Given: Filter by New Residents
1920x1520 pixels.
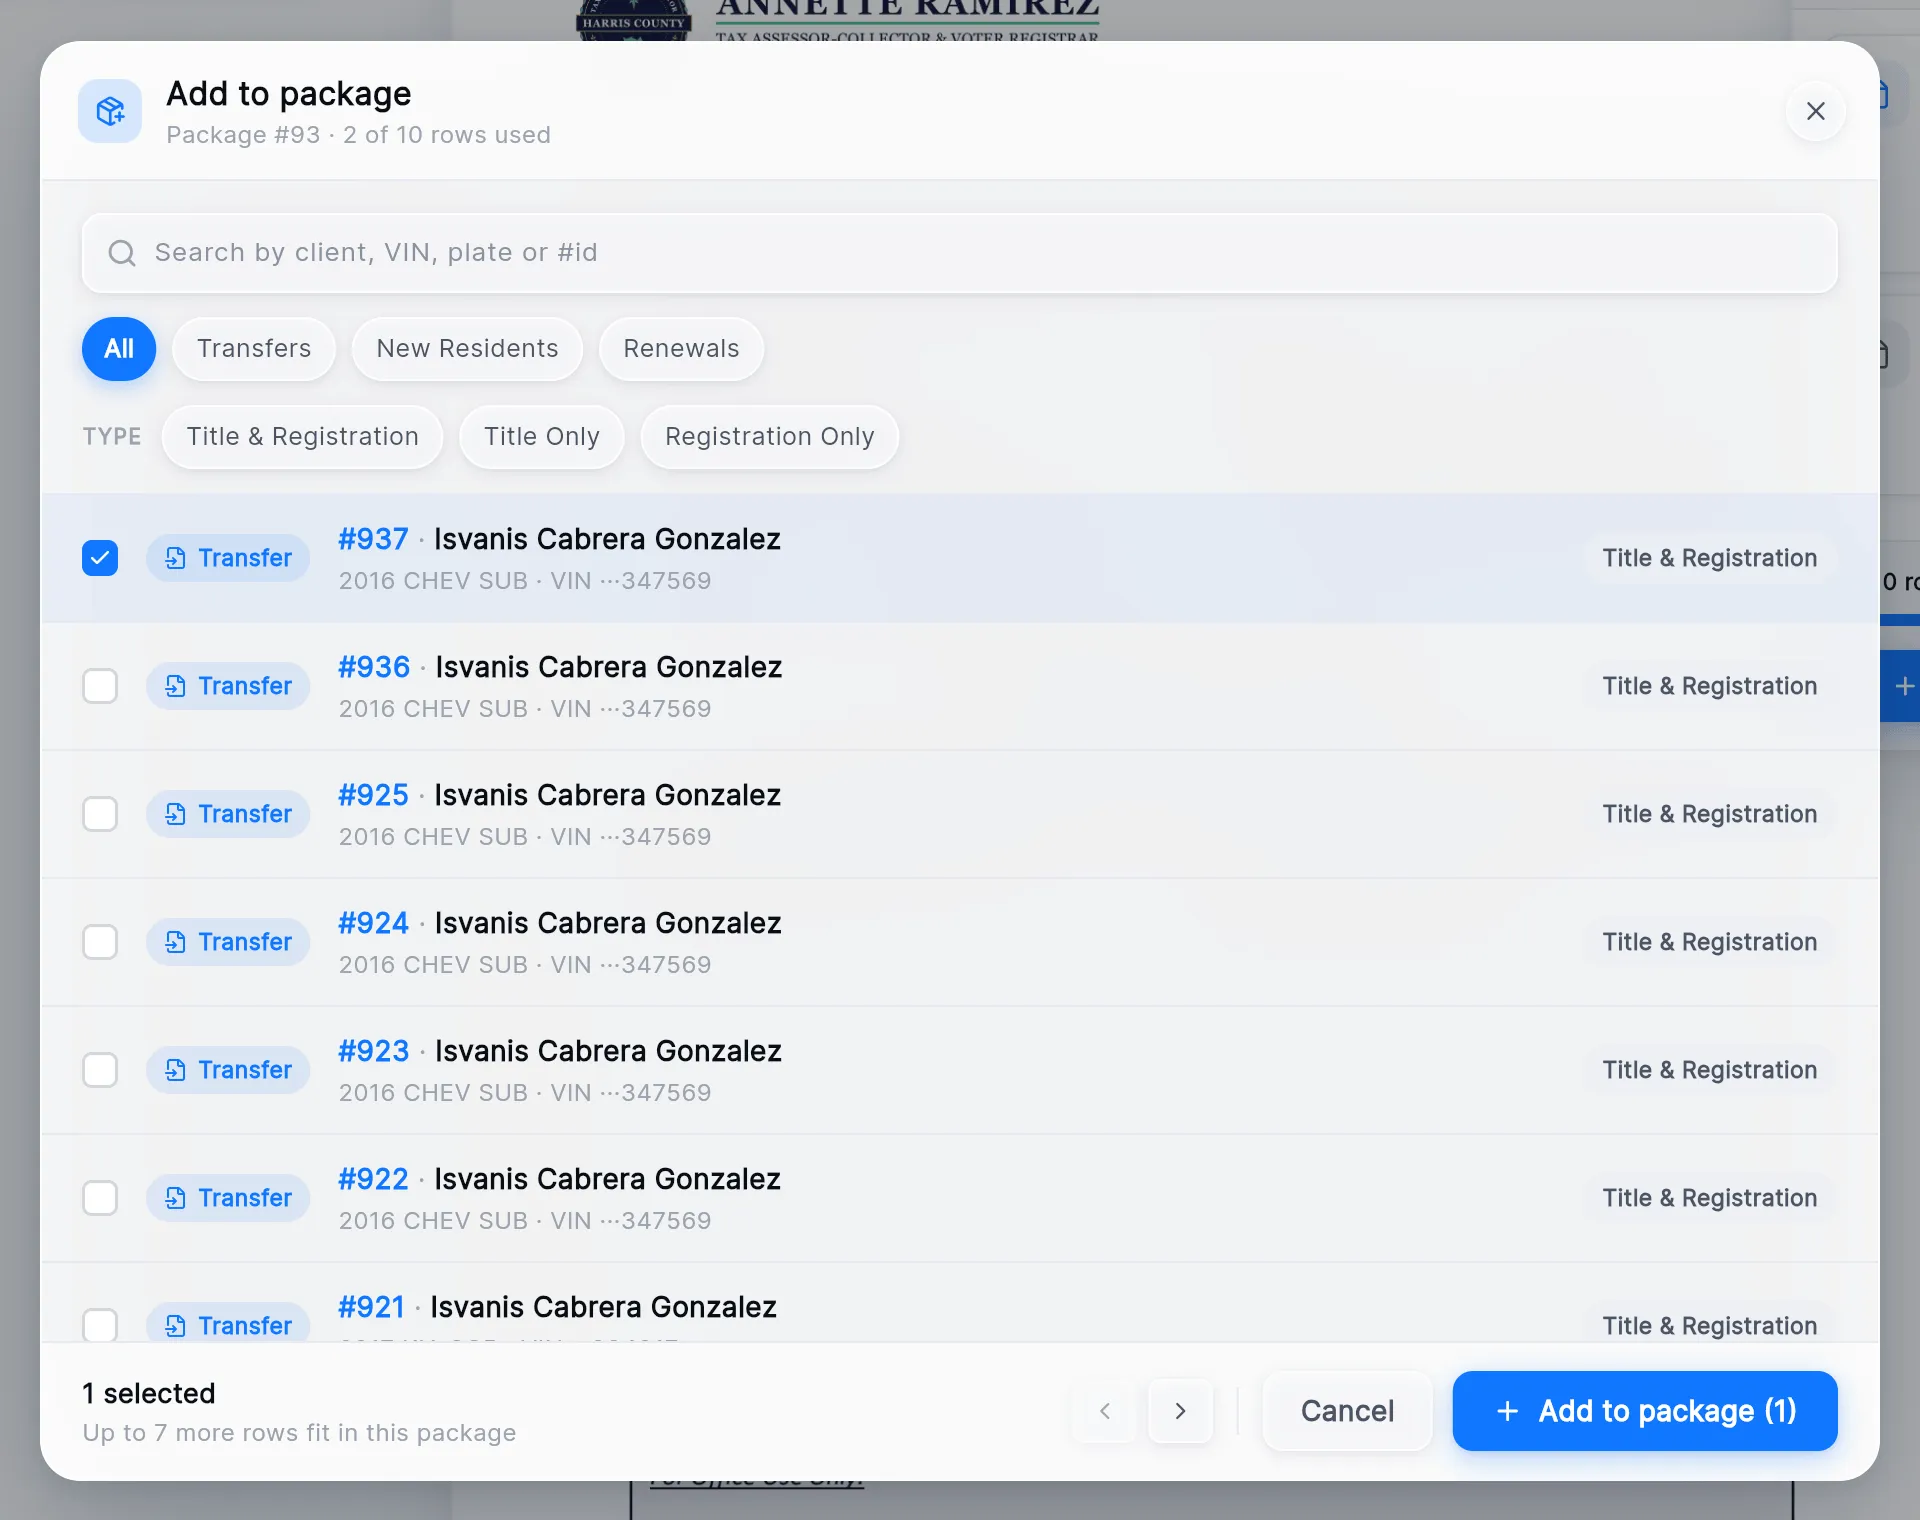Looking at the screenshot, I should (467, 349).
